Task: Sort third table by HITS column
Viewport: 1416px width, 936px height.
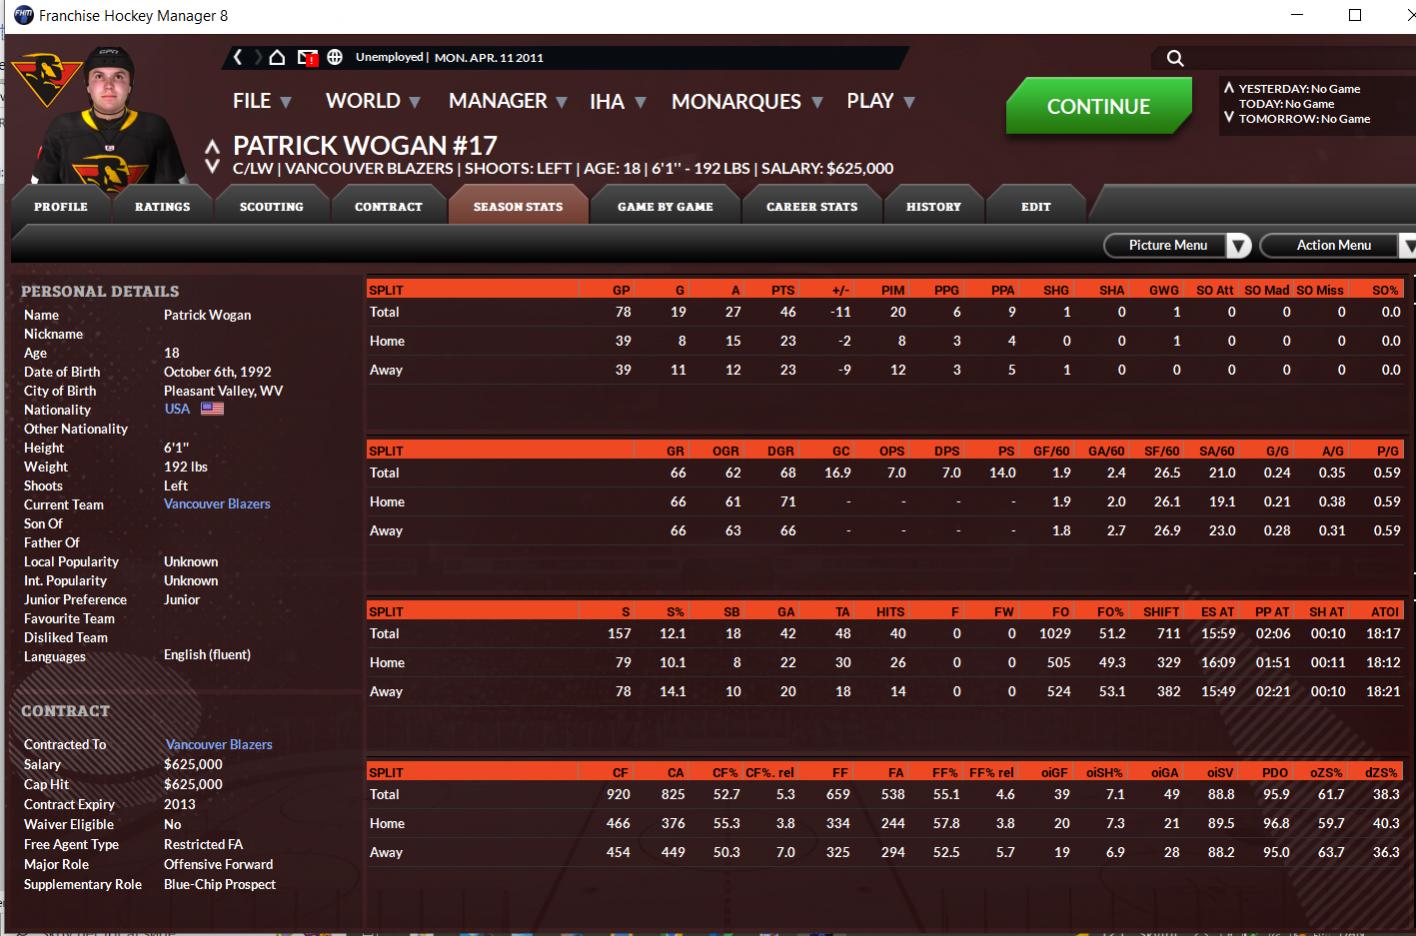Action: point(890,612)
